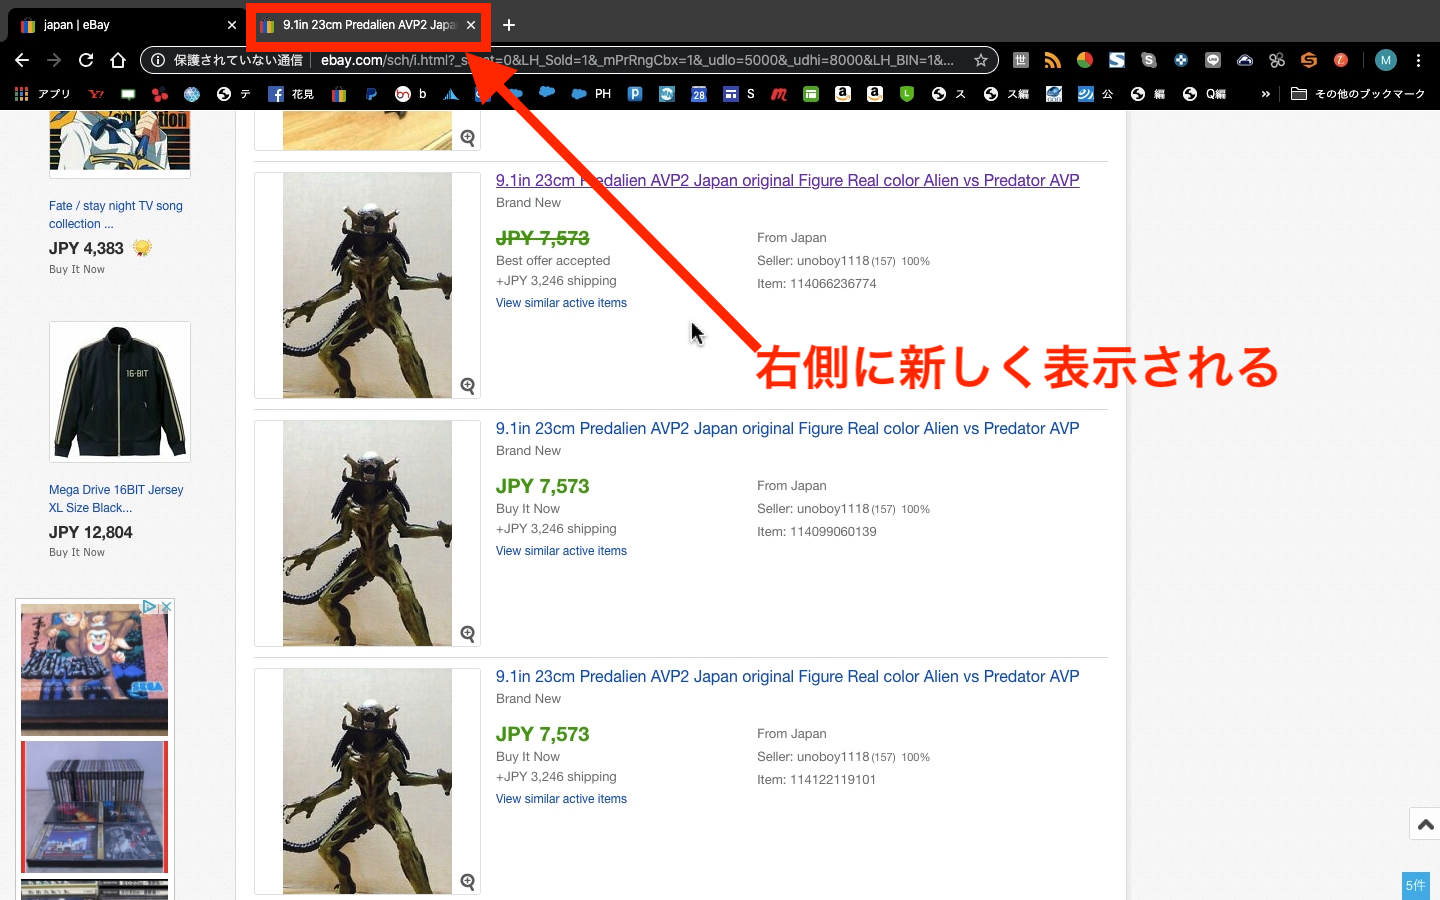Click the scroll-to-top arrow button

[1425, 825]
